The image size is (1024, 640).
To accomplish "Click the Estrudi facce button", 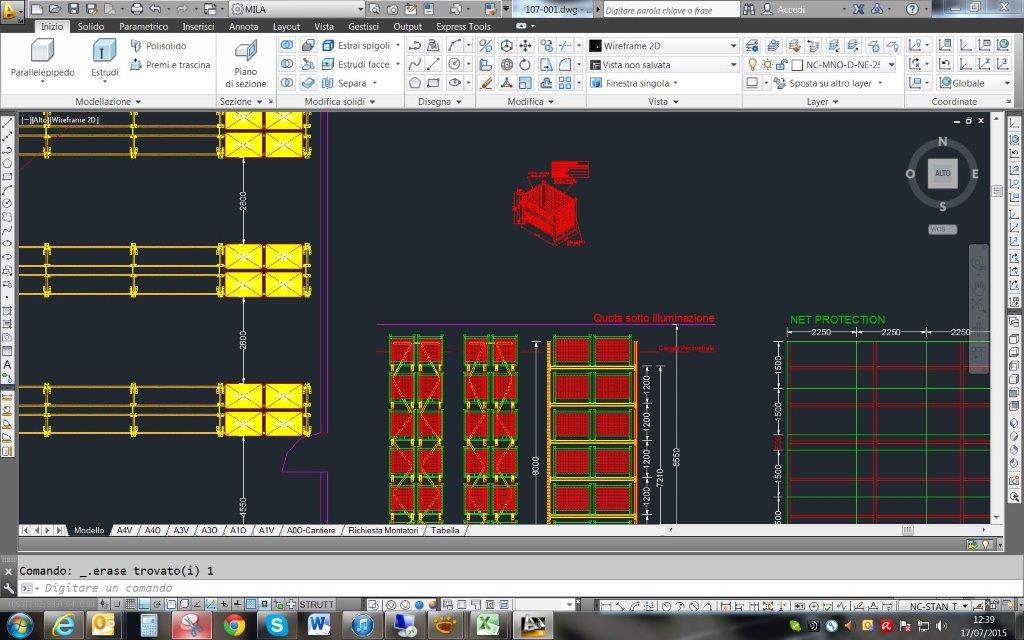I will tap(357, 64).
